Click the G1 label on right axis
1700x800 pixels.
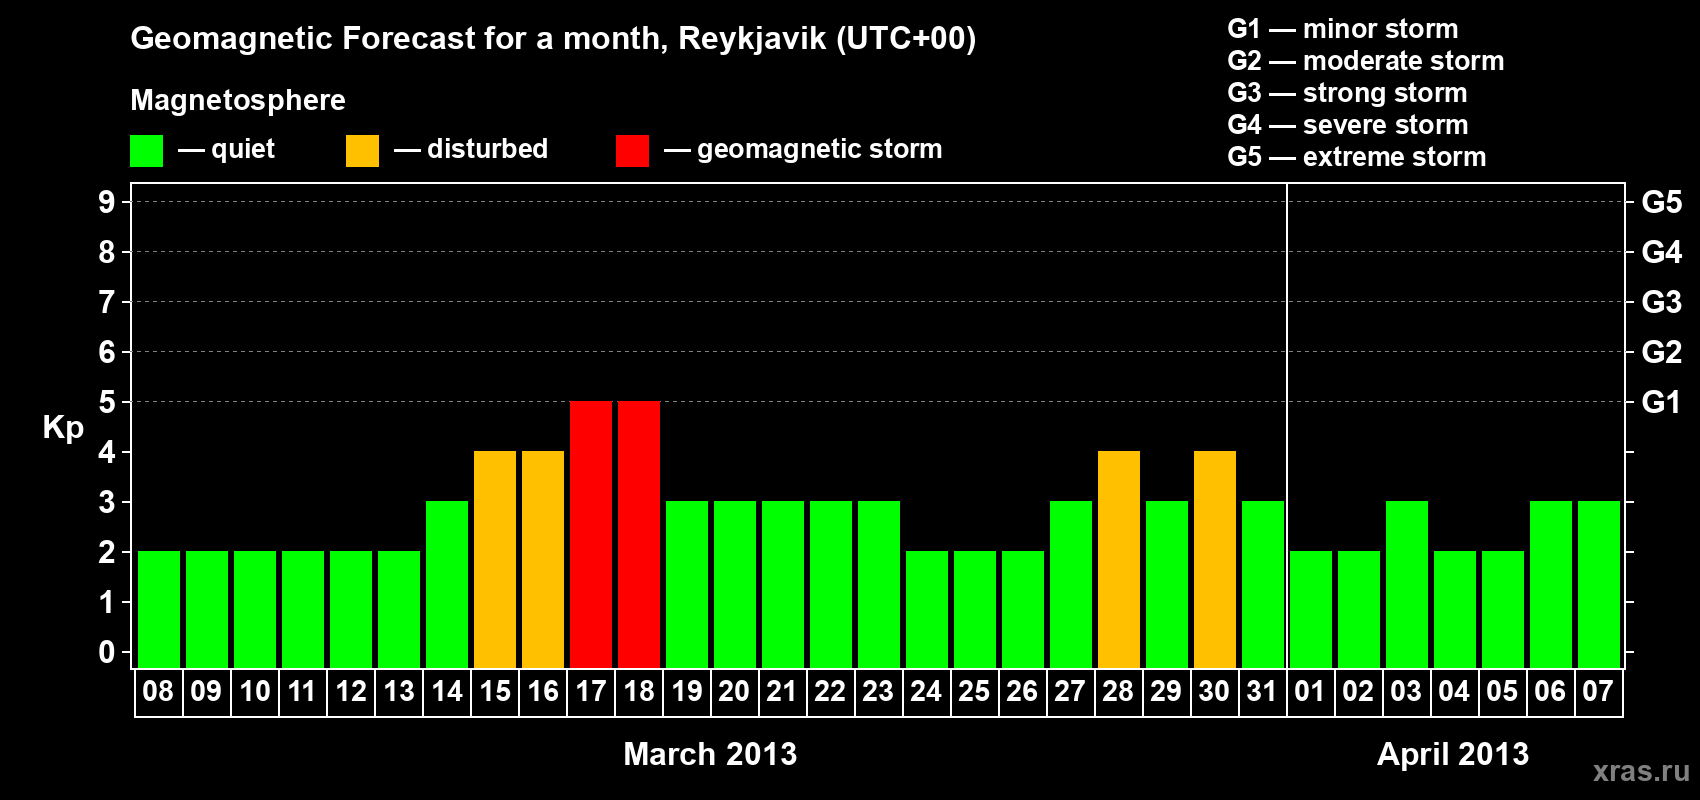coord(1662,402)
